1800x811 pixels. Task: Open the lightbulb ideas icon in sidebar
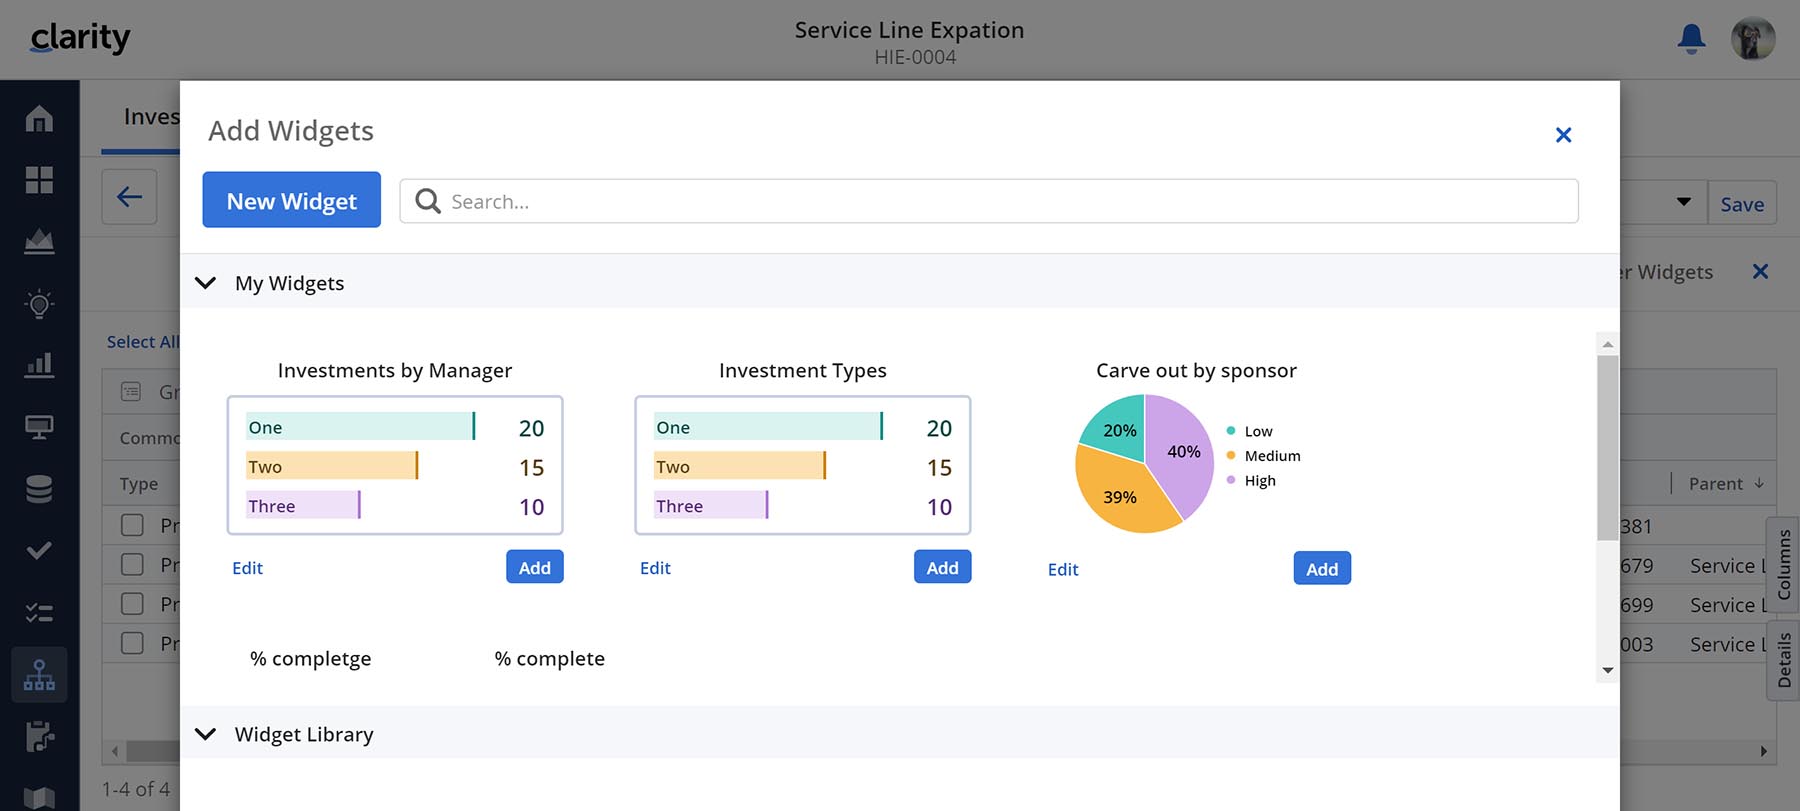(x=39, y=304)
